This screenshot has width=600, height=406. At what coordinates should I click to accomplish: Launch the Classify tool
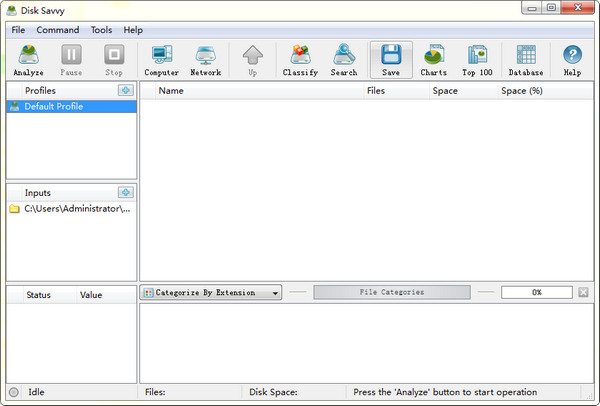click(x=299, y=60)
